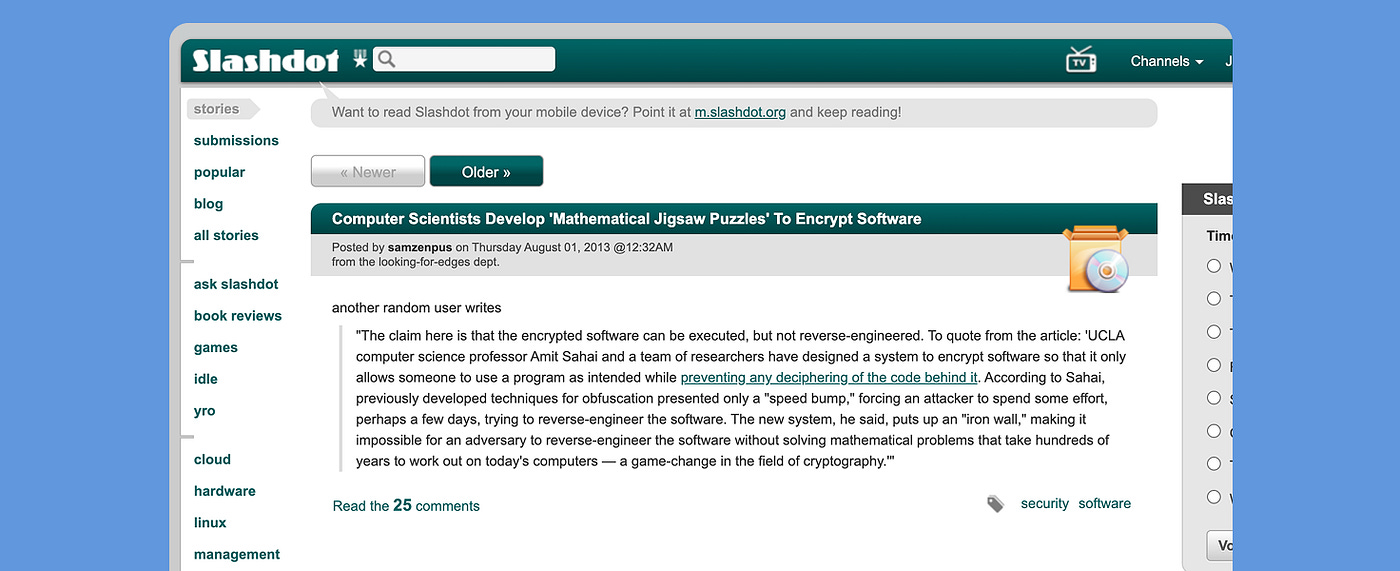Click the poster name samzenpus
Image resolution: width=1400 pixels, height=571 pixels.
coord(420,247)
